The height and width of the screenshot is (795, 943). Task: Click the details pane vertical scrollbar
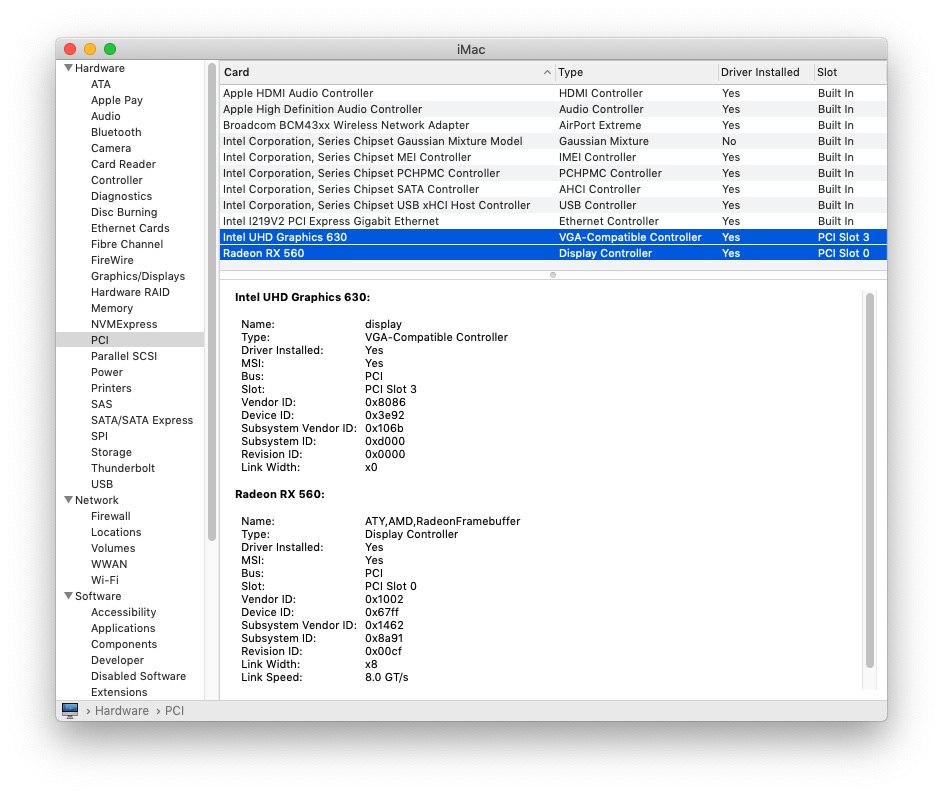click(x=869, y=480)
